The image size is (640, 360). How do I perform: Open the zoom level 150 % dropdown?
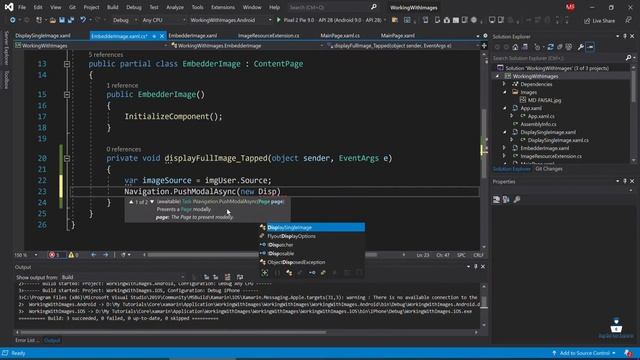[26, 255]
